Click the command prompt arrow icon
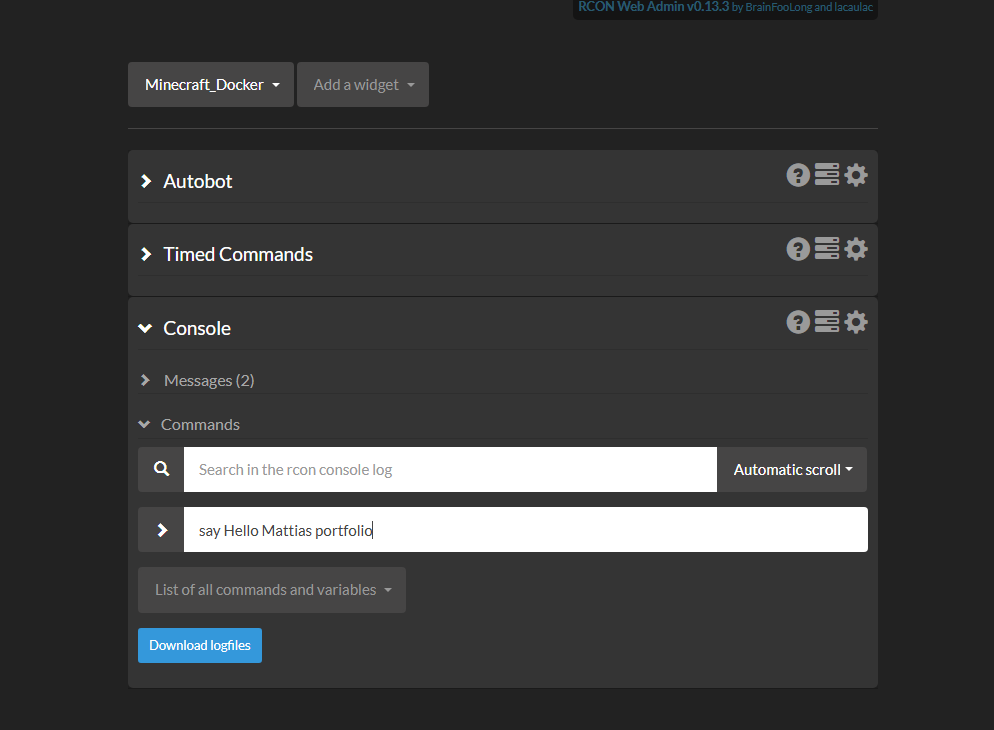994x730 pixels. pyautogui.click(x=161, y=530)
